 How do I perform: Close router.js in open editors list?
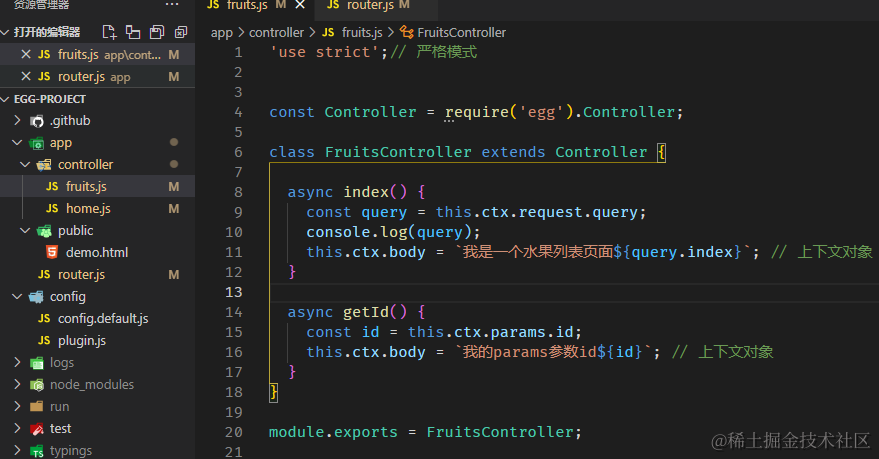26,76
